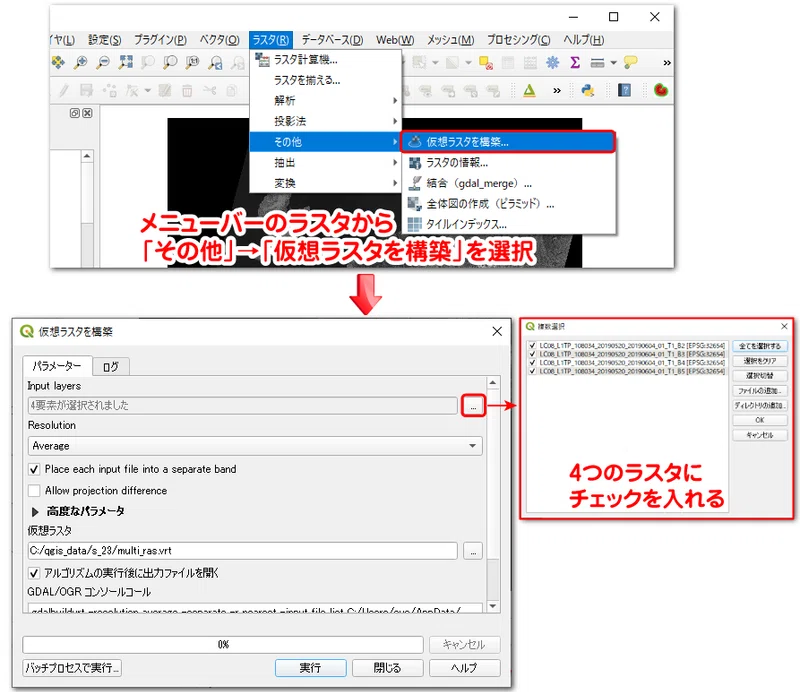Expand the 高度なパラメータ section
The height and width of the screenshot is (692, 800).
(35, 511)
